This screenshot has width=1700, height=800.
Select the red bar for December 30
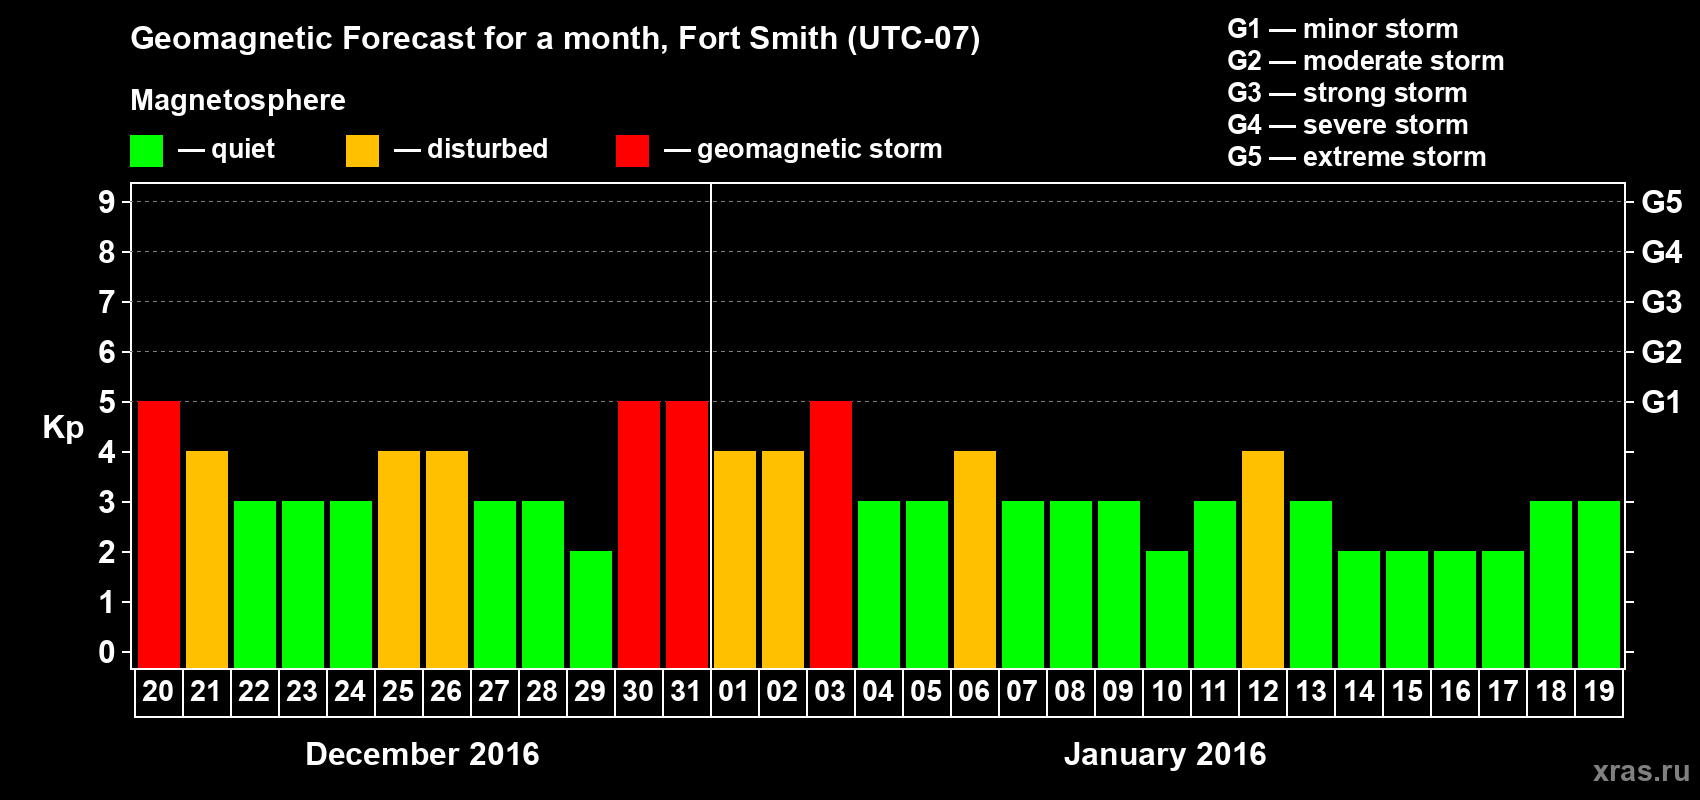(x=639, y=534)
